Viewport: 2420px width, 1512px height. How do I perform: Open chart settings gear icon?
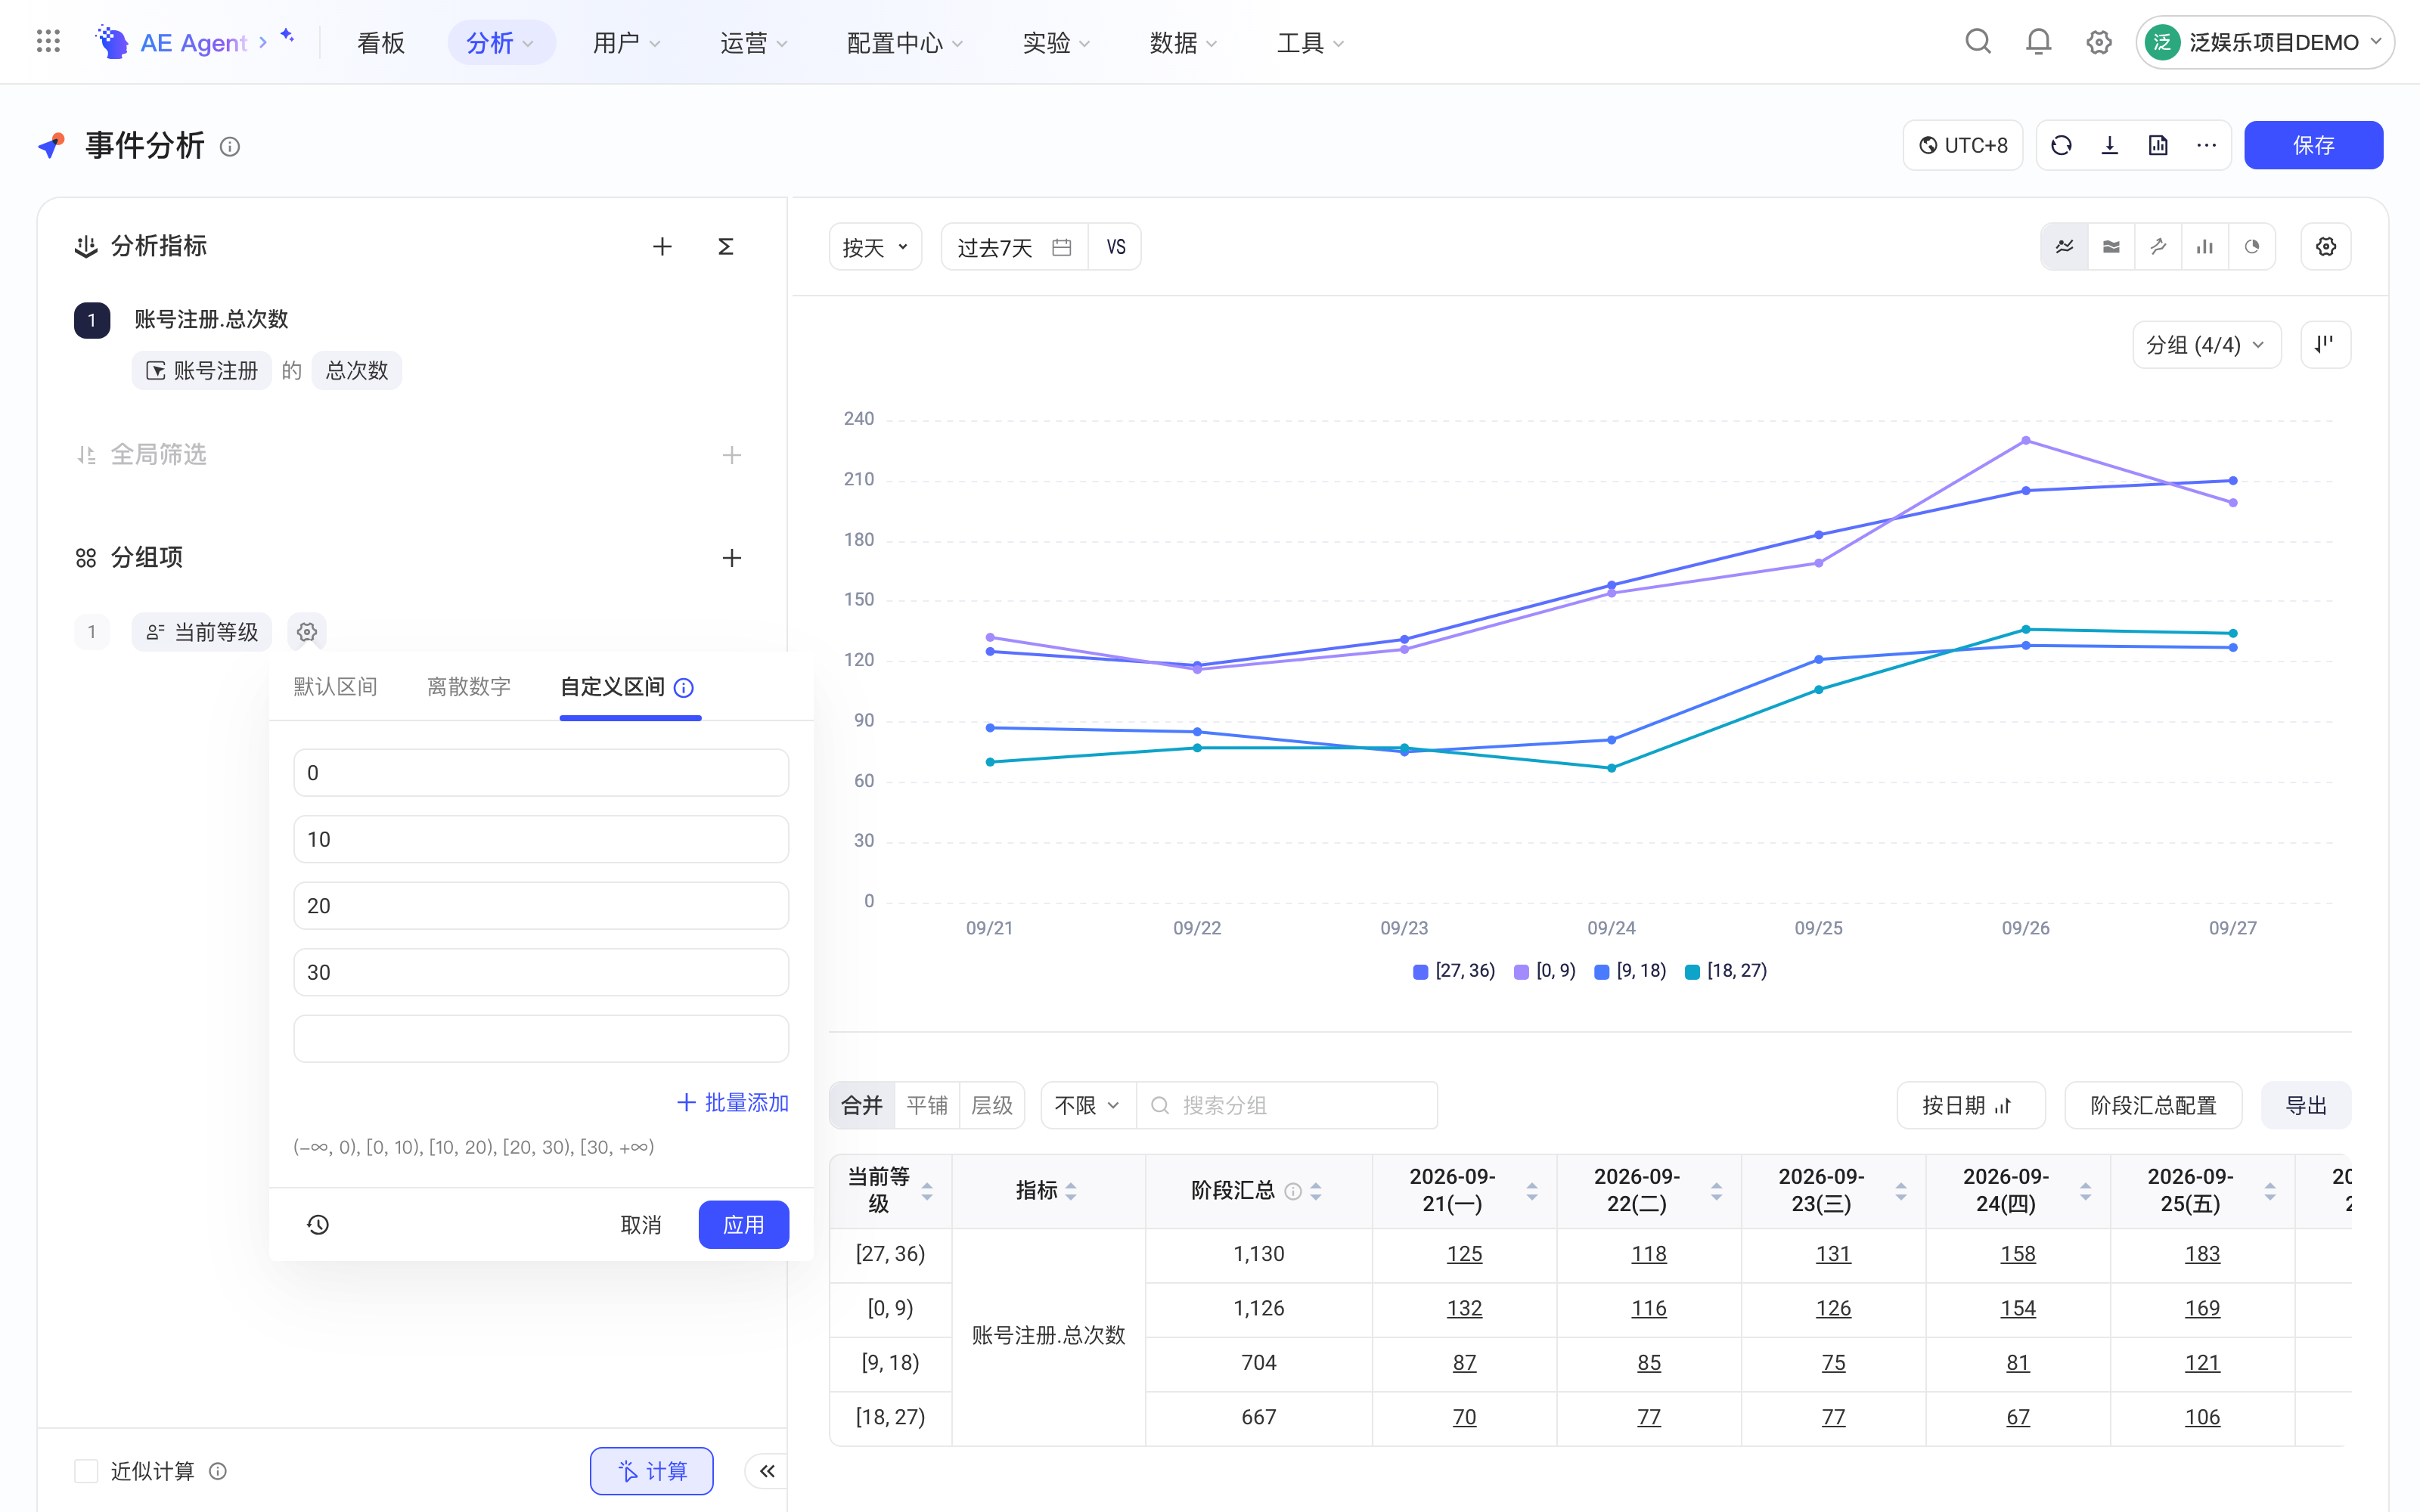coord(2326,247)
